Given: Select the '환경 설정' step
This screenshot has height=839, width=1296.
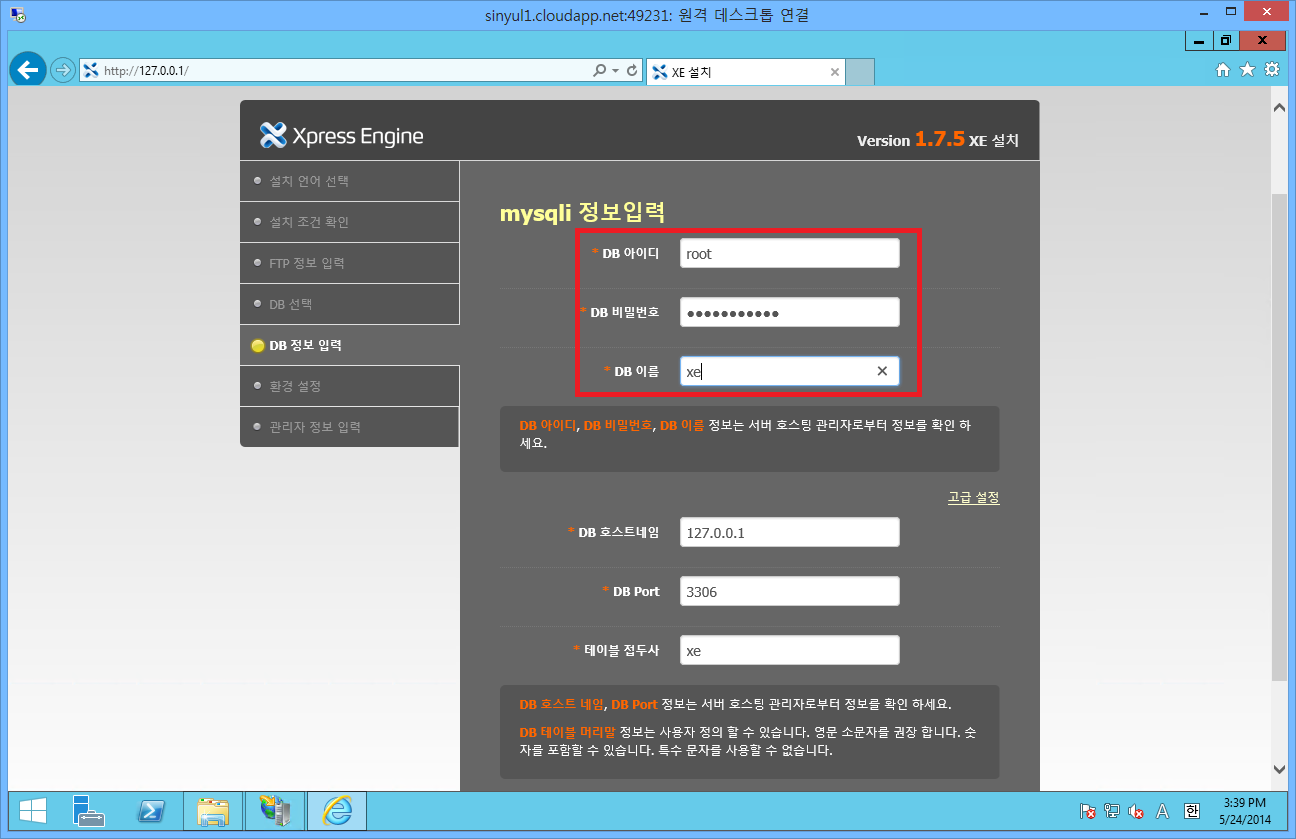Looking at the screenshot, I should point(350,386).
